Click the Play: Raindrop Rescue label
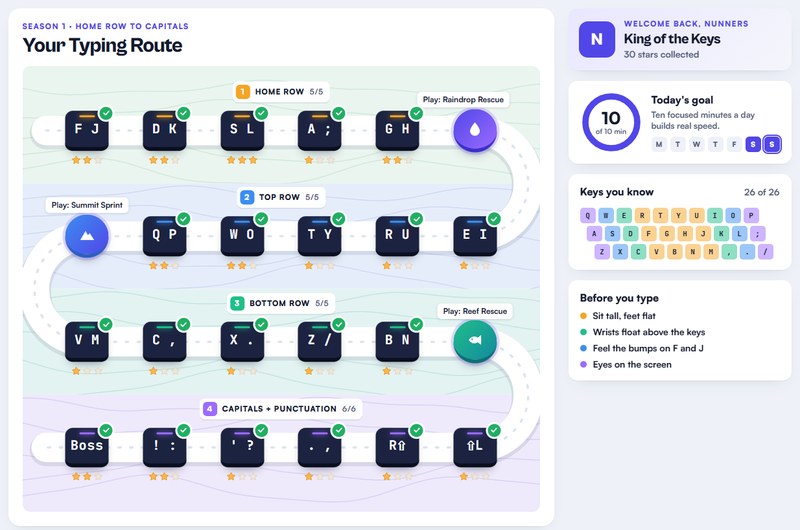800x530 pixels. click(x=463, y=99)
